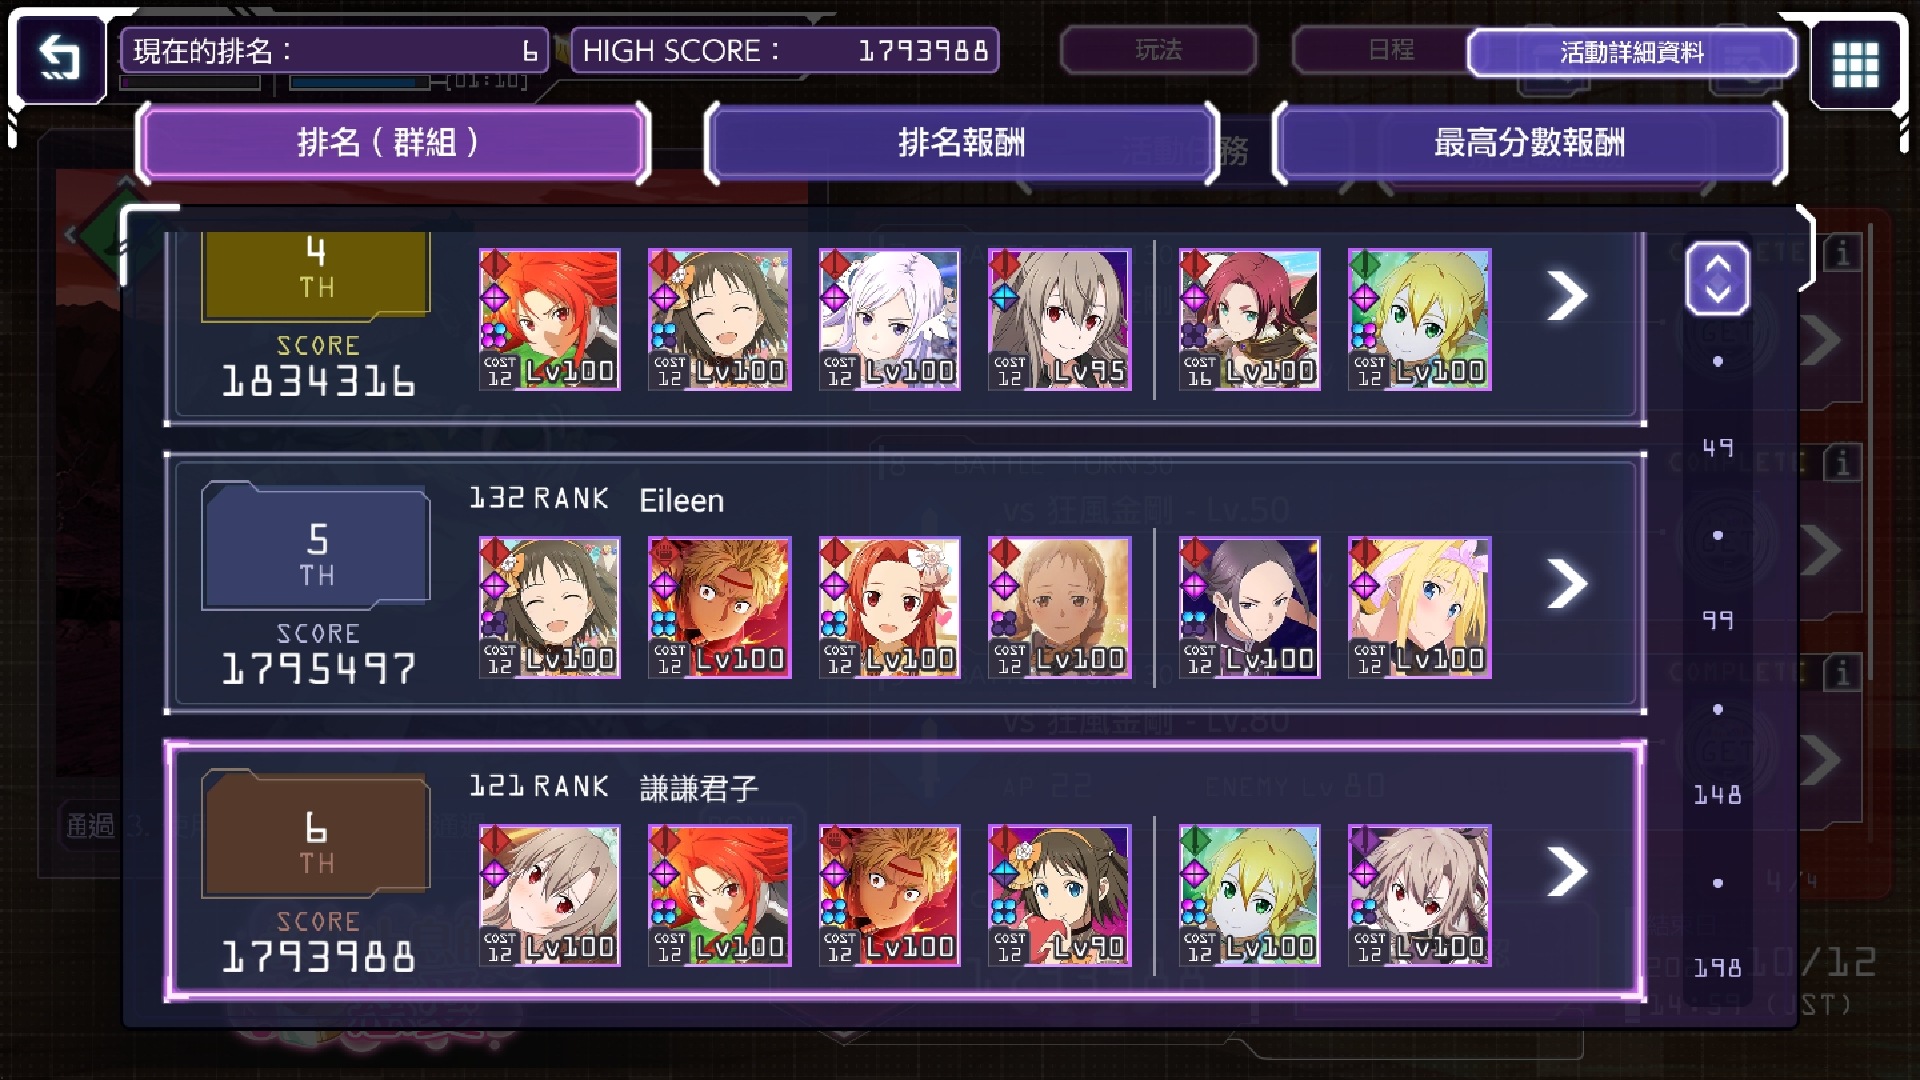Viewport: 1920px width, 1080px height.
Task: Click the 活動詳細資料 button
Action: click(x=1631, y=52)
